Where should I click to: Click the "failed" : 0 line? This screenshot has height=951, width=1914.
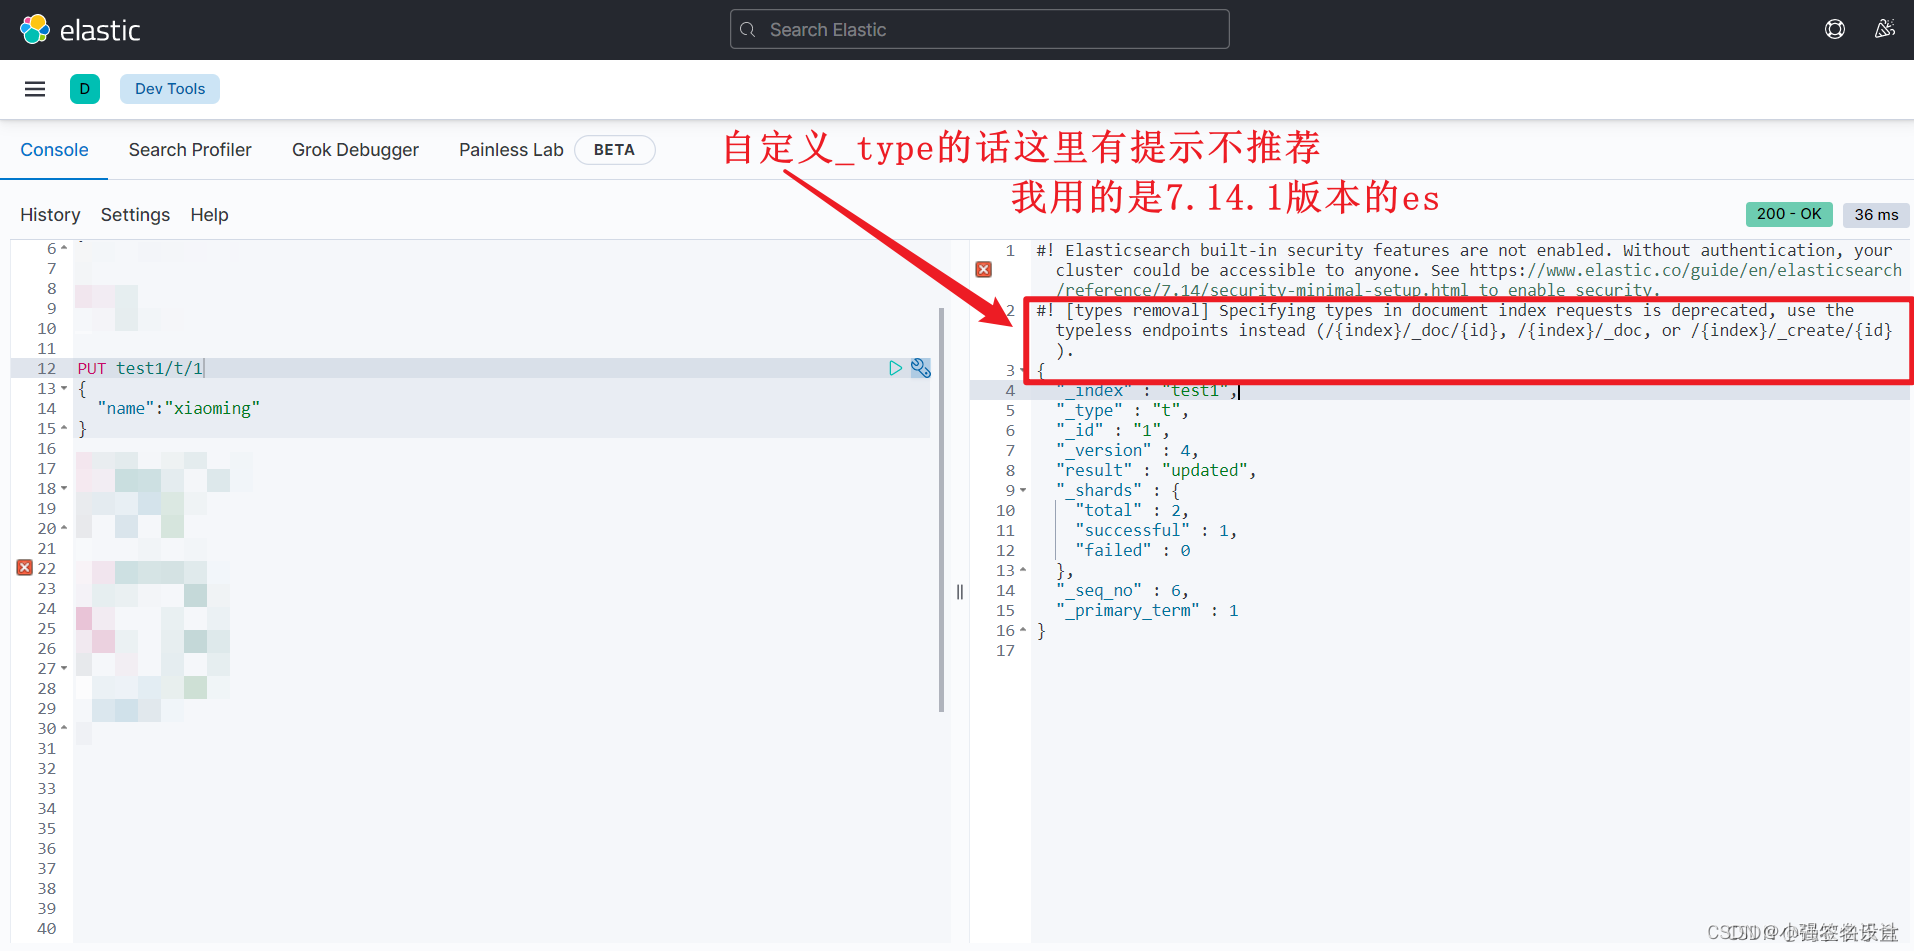[1132, 550]
